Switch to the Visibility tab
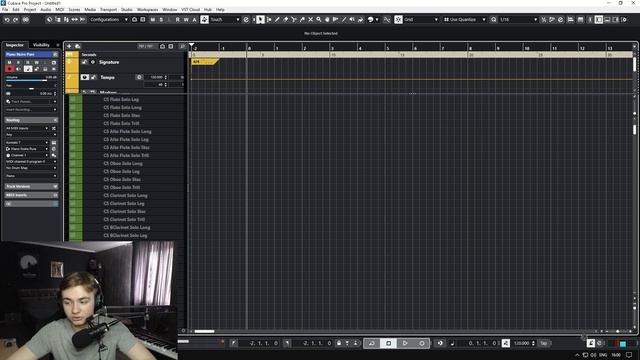The image size is (640, 360). click(x=41, y=45)
